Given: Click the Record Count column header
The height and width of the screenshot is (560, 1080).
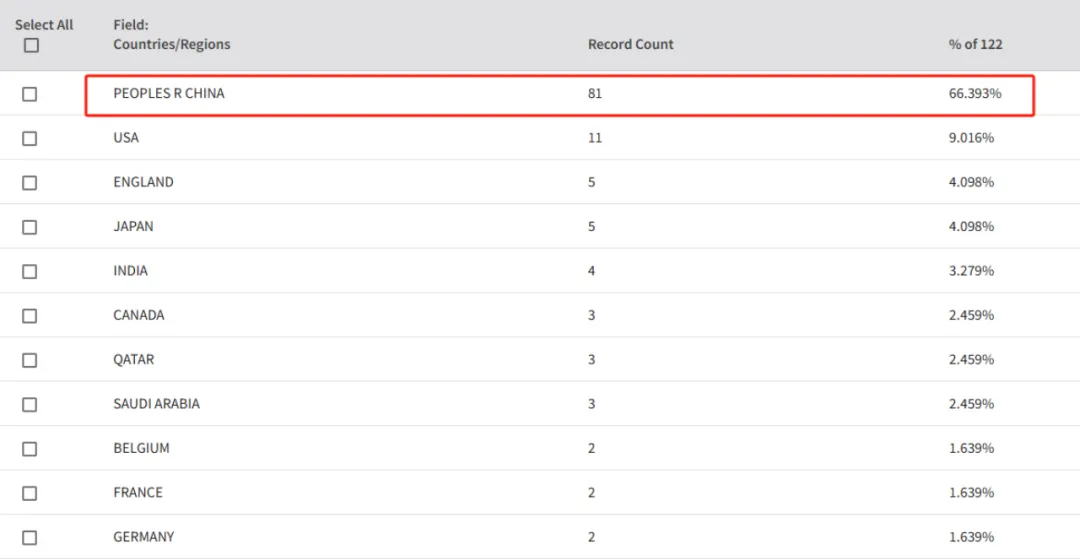Looking at the screenshot, I should point(630,44).
